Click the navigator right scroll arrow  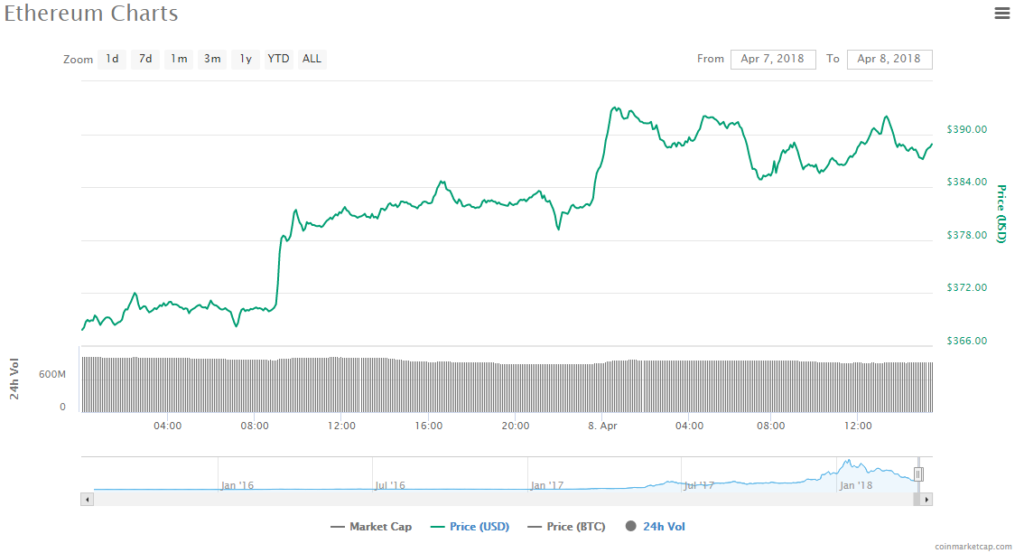(926, 498)
